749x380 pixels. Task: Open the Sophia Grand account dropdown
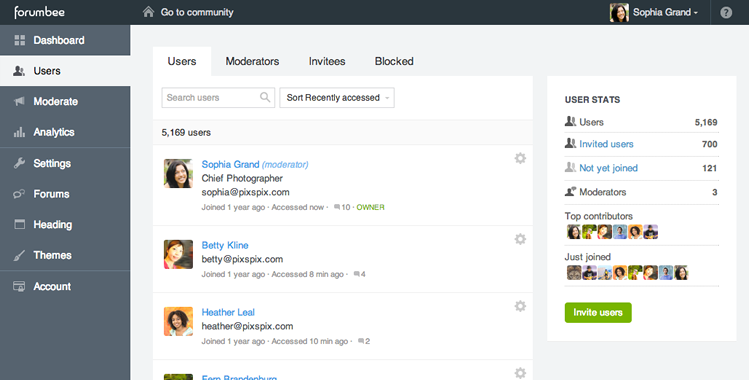pos(665,12)
